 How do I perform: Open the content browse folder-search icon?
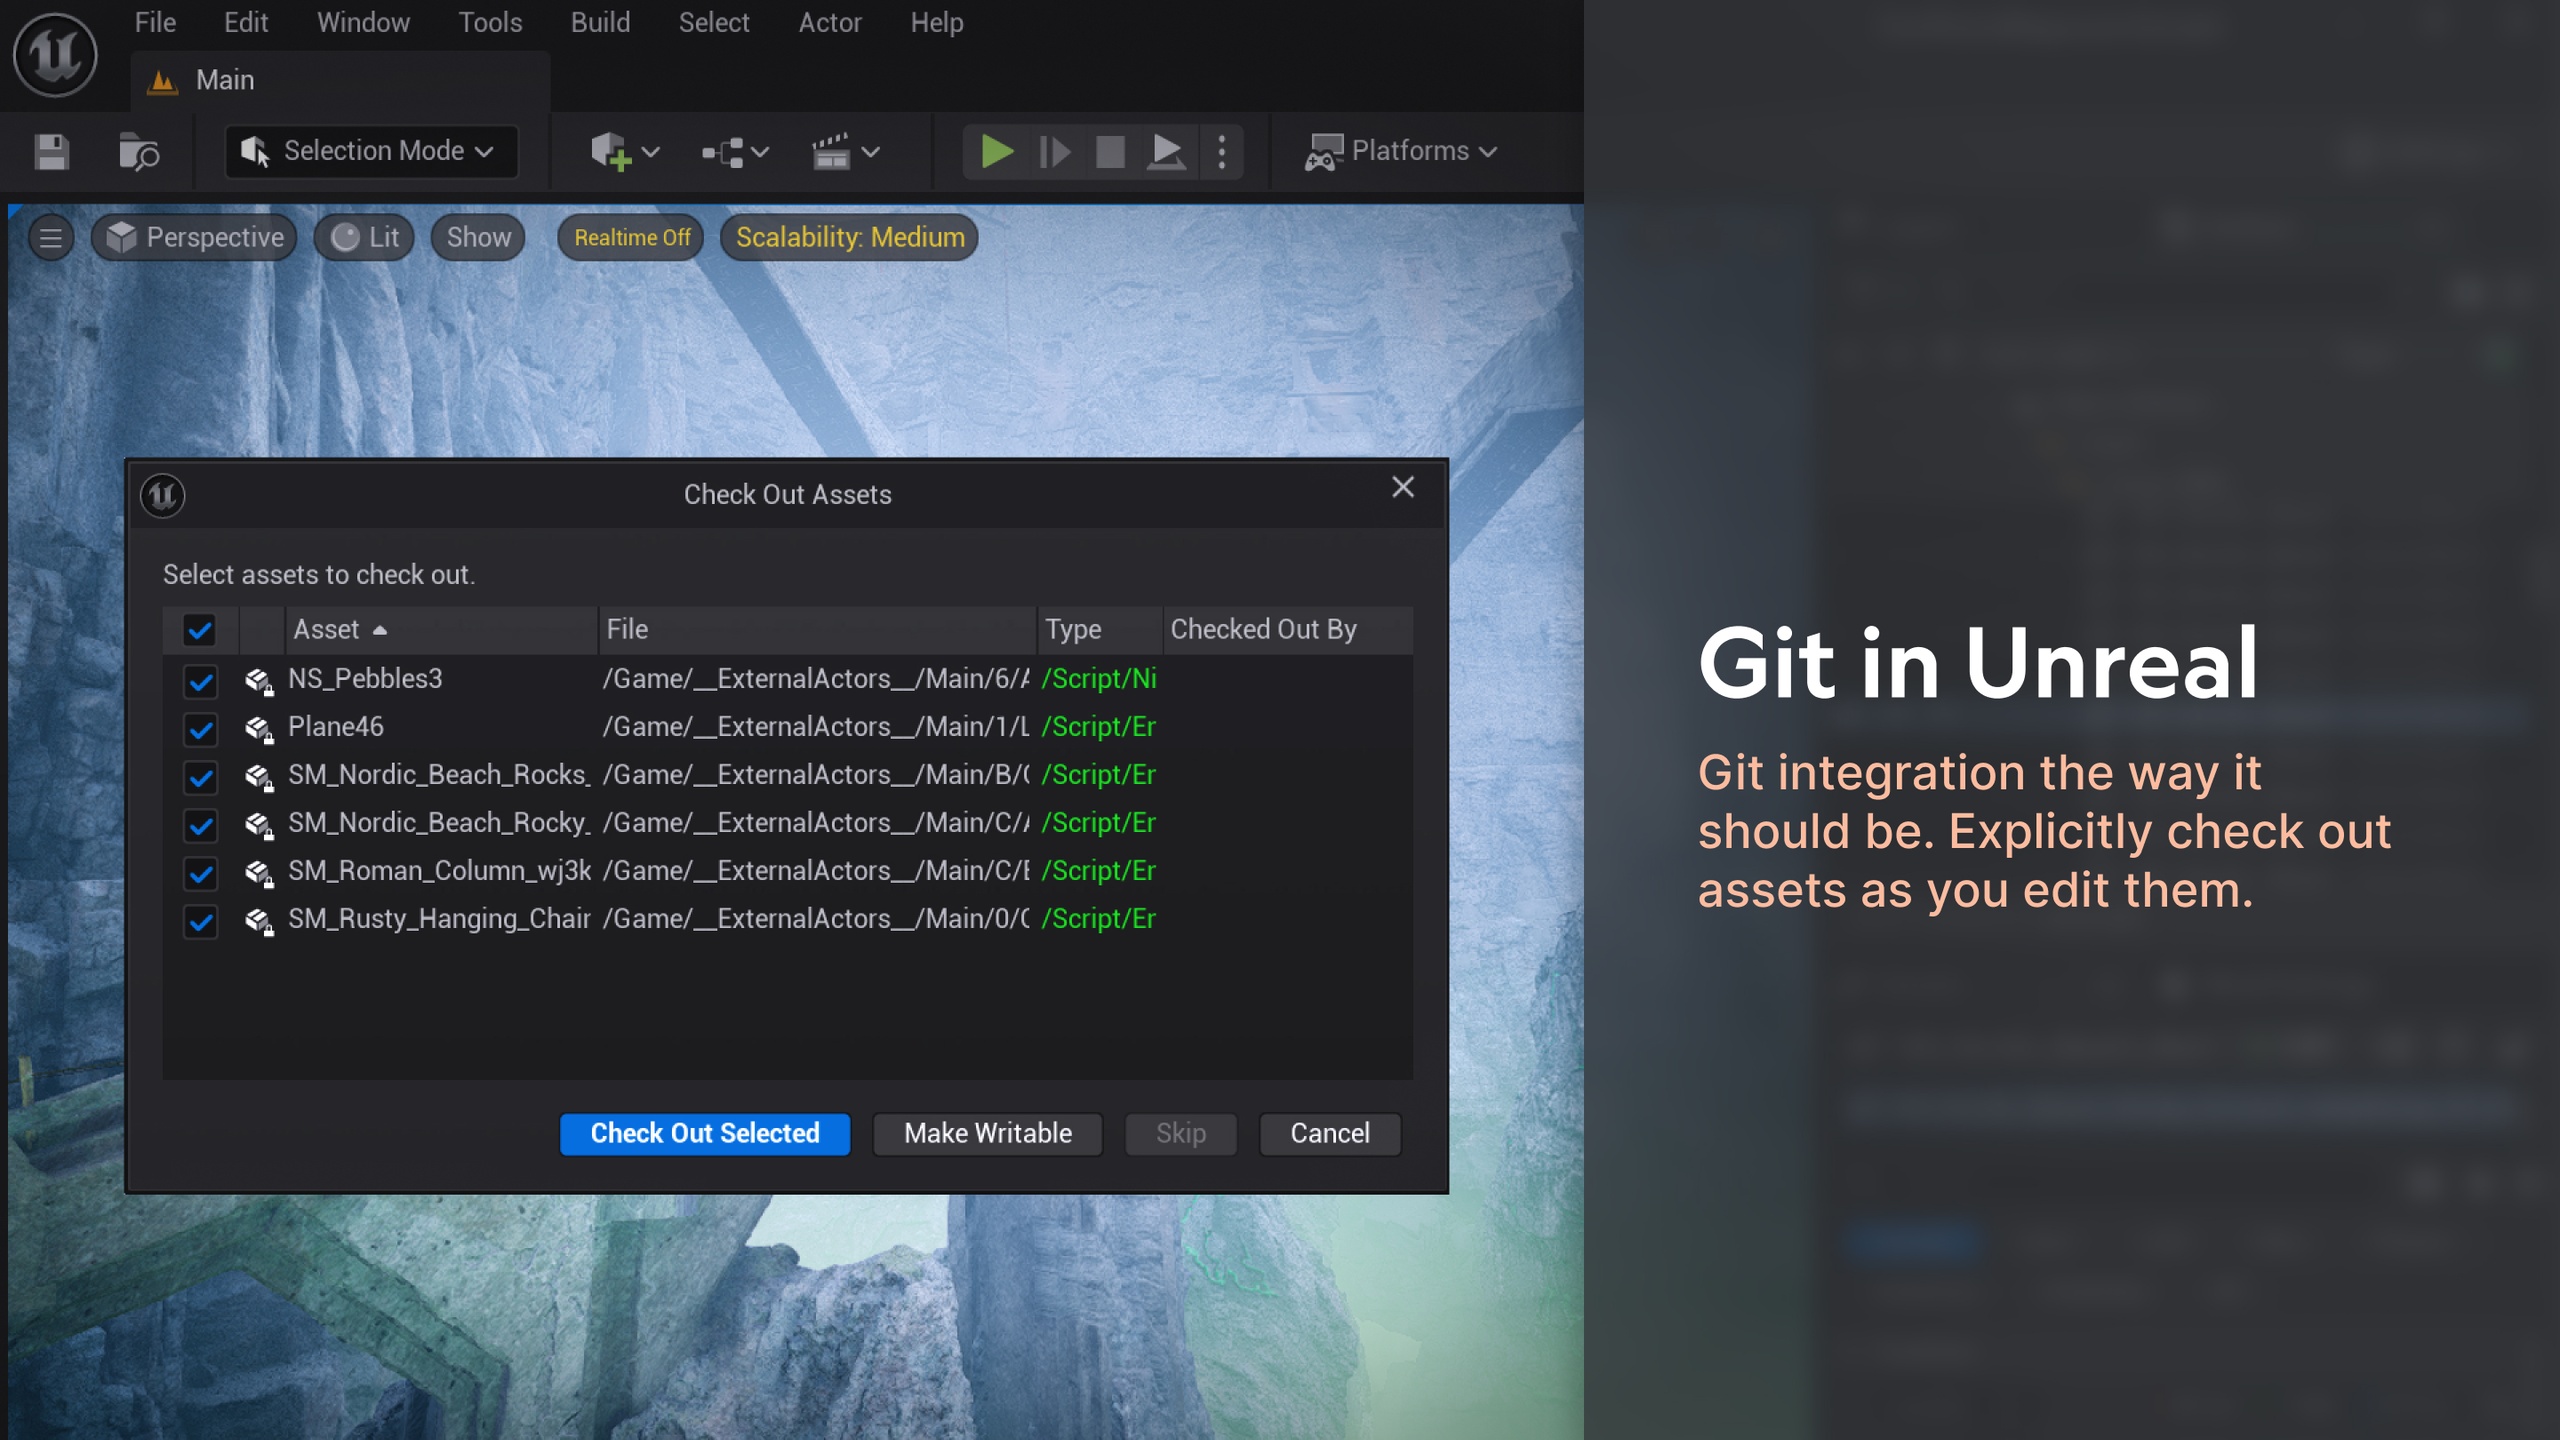coord(138,152)
